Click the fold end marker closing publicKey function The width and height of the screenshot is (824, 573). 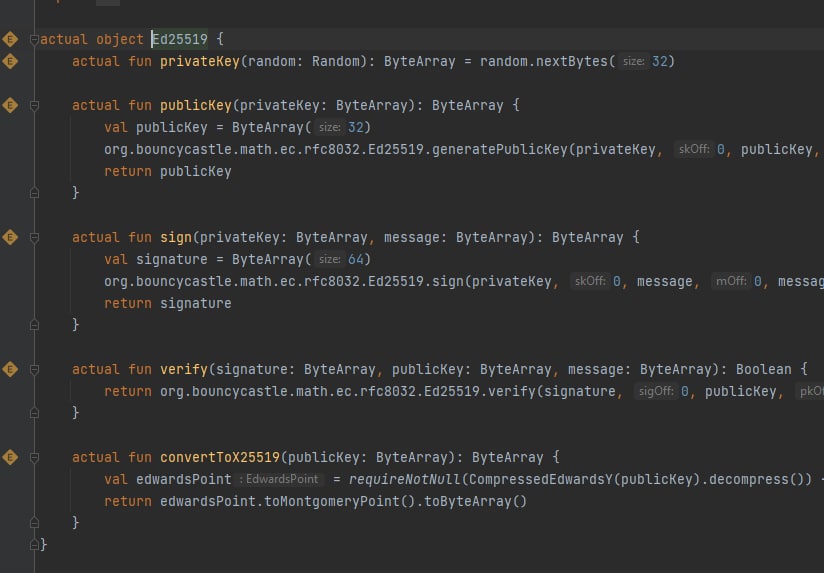click(x=34, y=193)
